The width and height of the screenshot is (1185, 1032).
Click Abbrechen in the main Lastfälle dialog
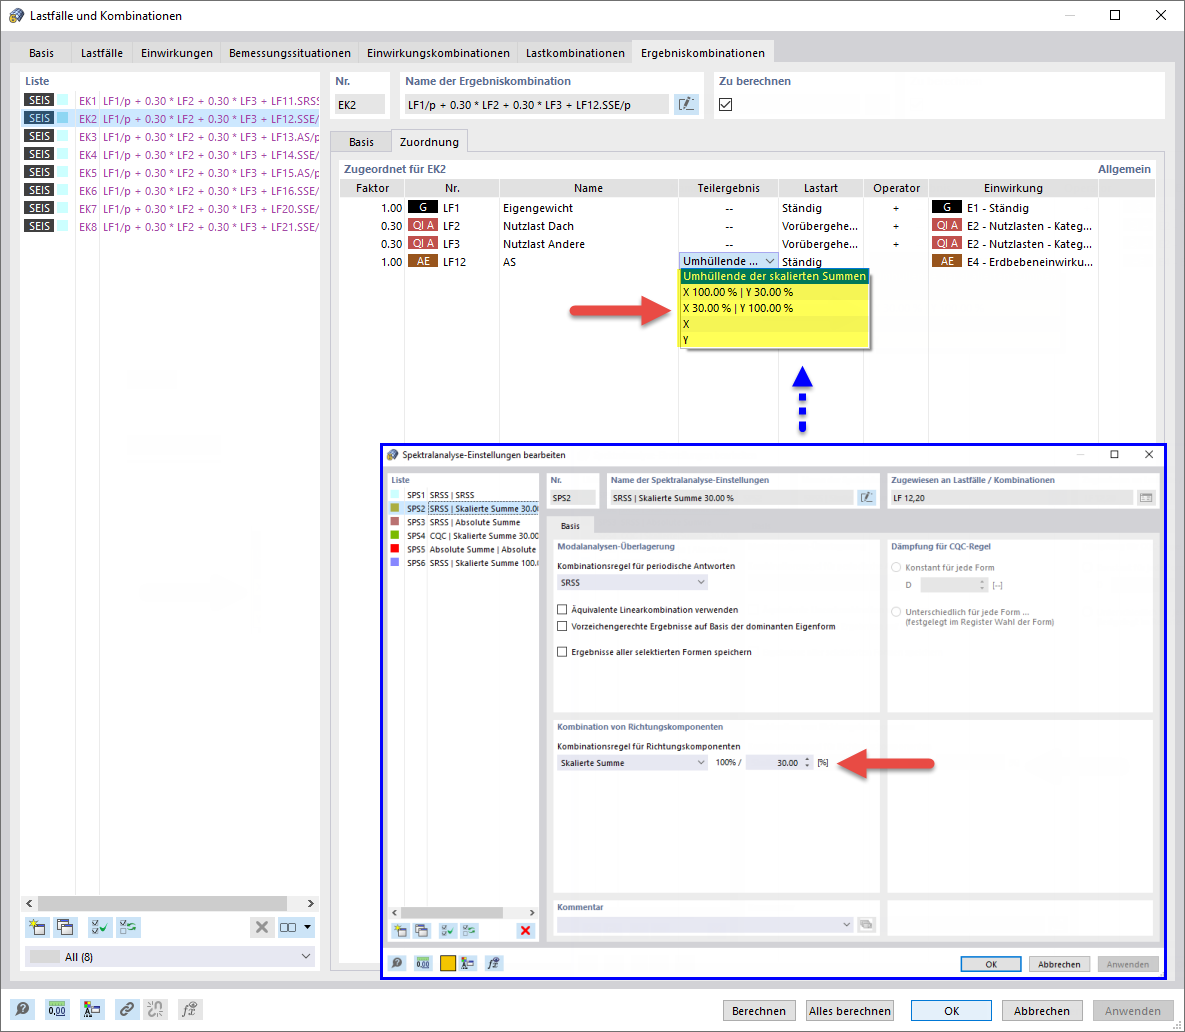point(1041,1011)
